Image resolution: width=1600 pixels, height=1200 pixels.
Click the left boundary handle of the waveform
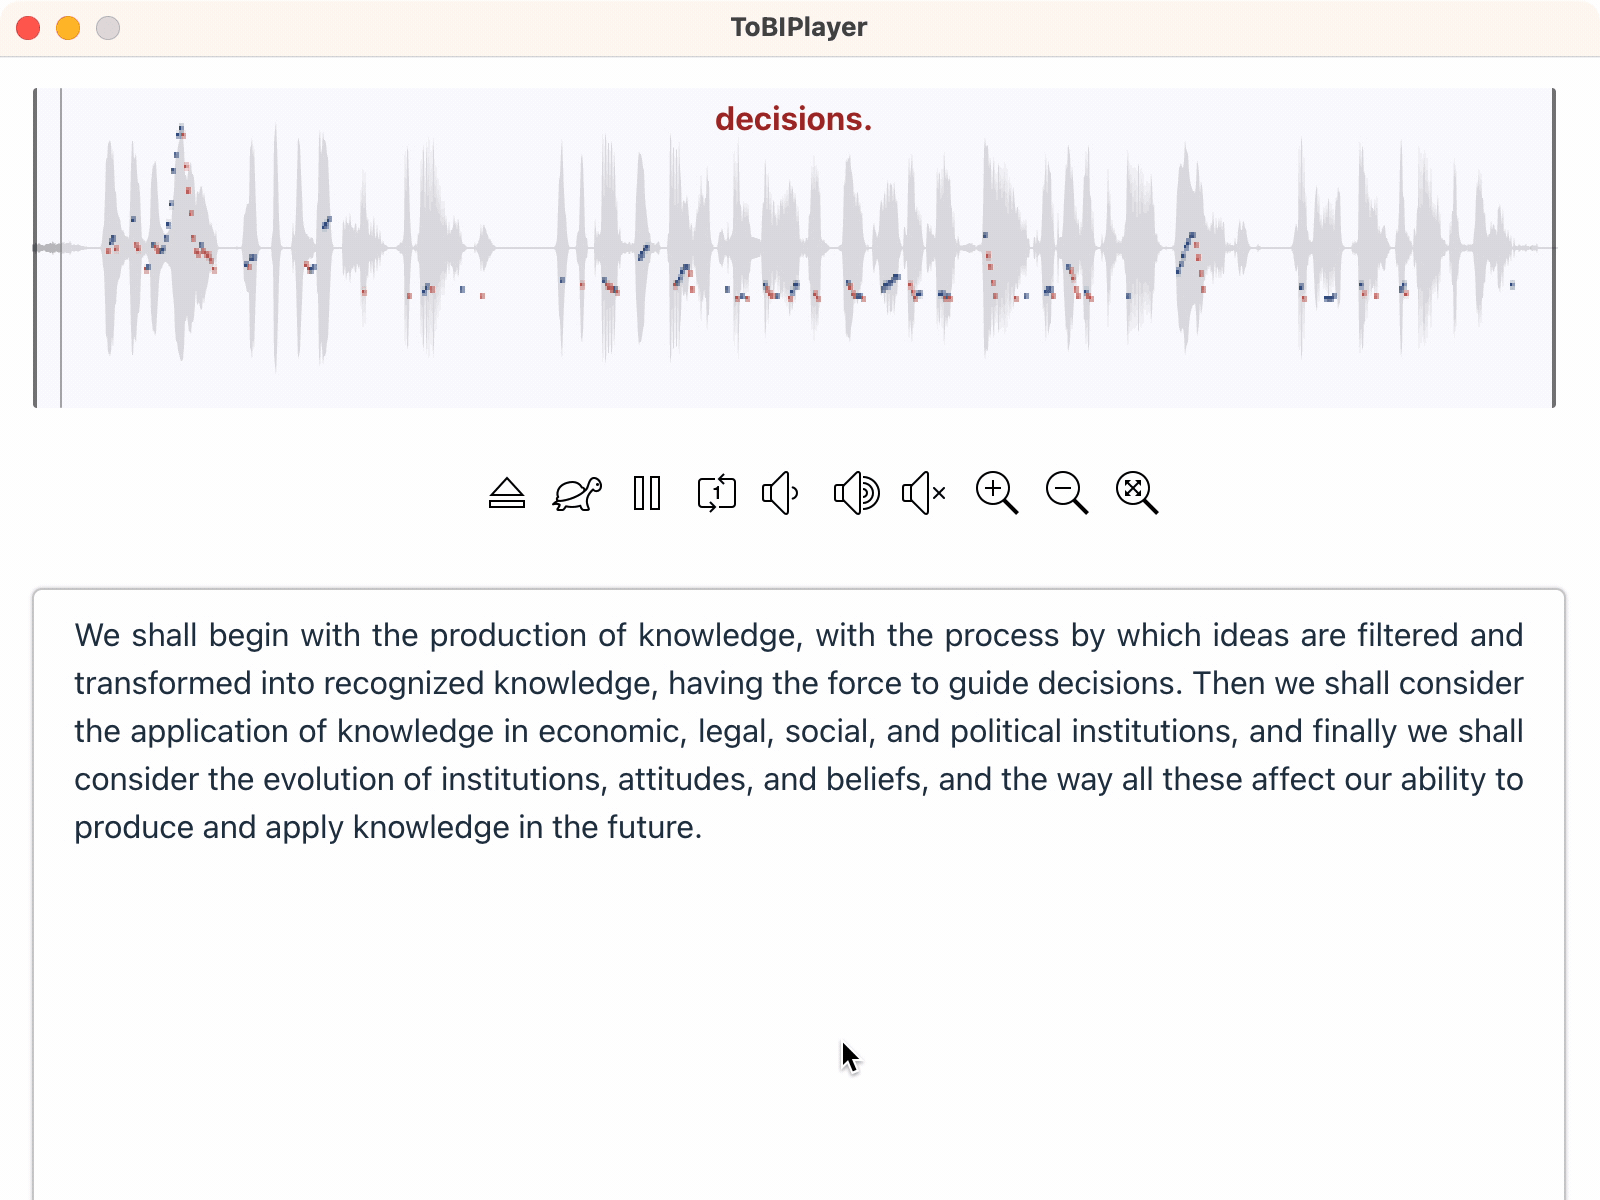pos(36,248)
